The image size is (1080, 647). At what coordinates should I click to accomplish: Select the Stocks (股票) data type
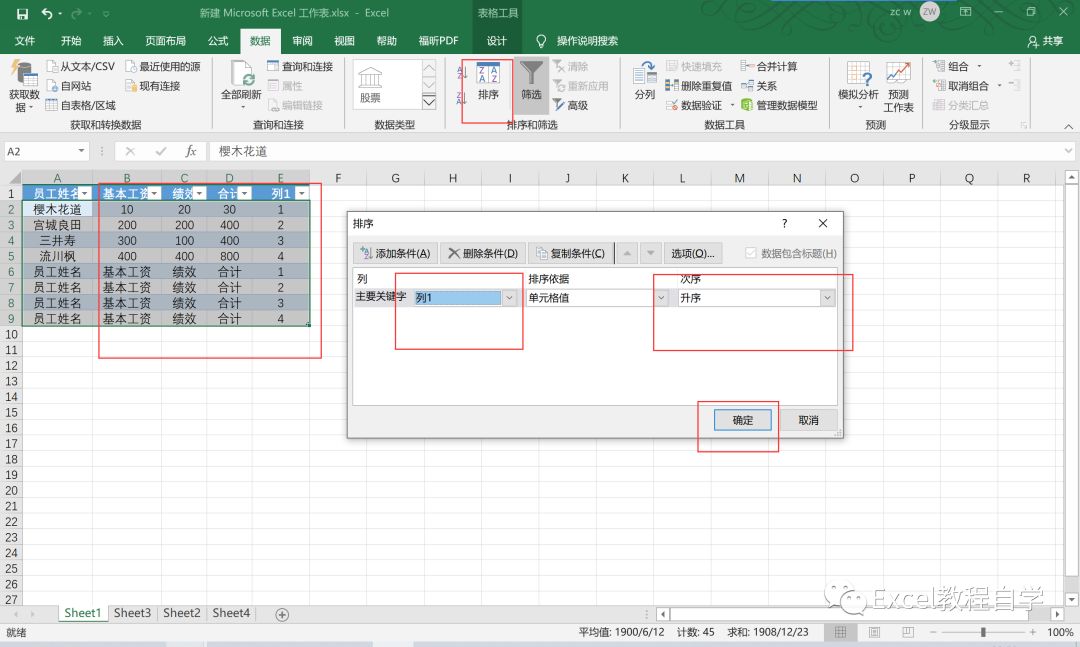[x=371, y=85]
